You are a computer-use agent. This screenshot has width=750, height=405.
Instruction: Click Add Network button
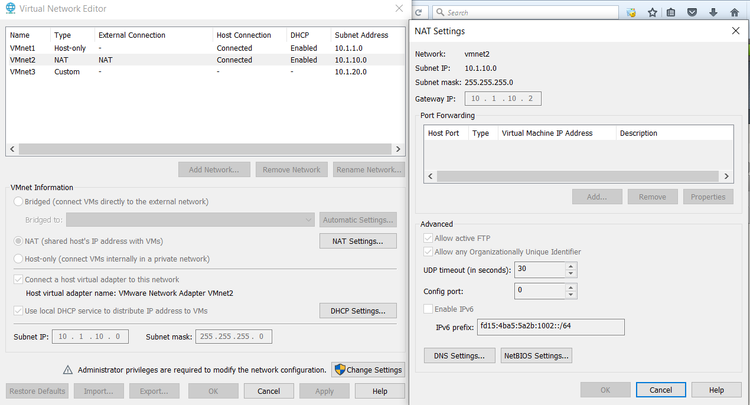click(x=214, y=170)
